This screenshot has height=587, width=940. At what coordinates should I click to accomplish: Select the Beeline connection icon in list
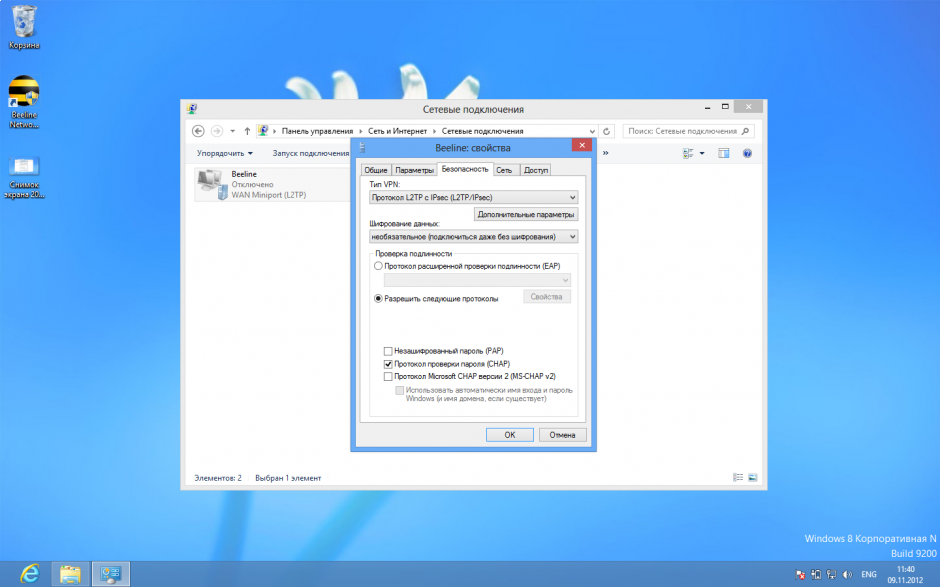(x=213, y=184)
